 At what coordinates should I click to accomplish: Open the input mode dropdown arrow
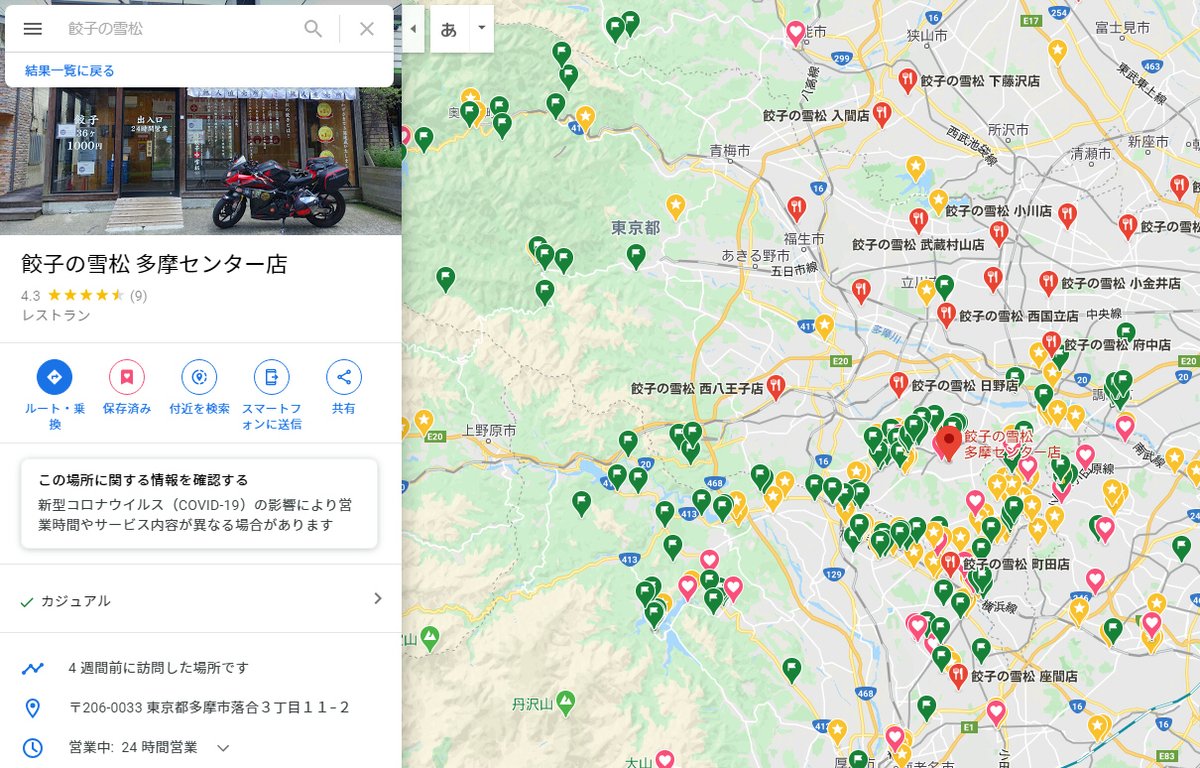pos(481,28)
